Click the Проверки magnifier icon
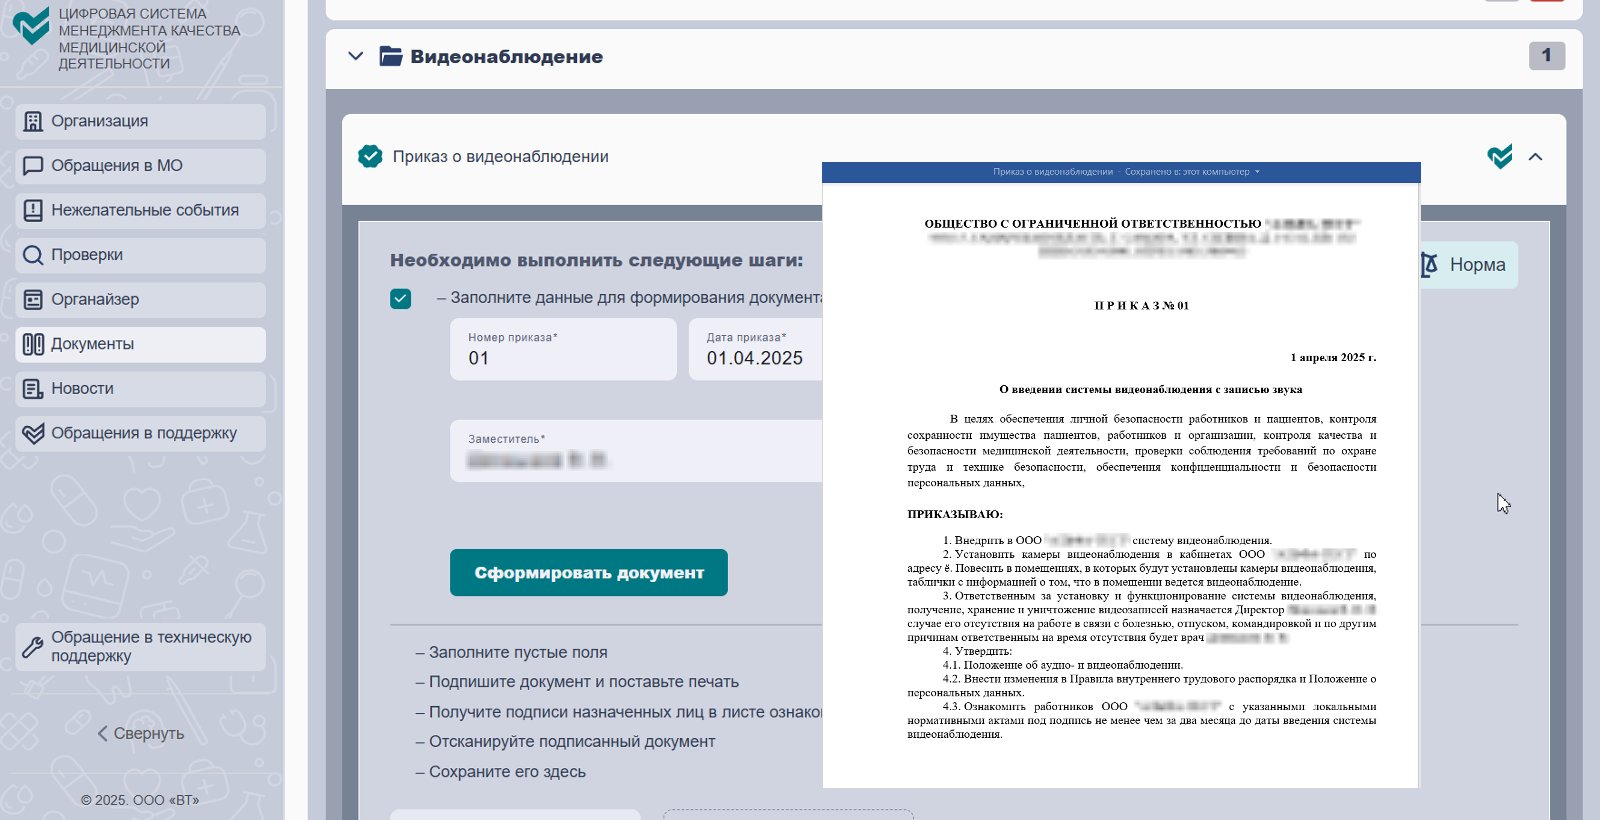Viewport: 1600px width, 820px height. click(33, 255)
